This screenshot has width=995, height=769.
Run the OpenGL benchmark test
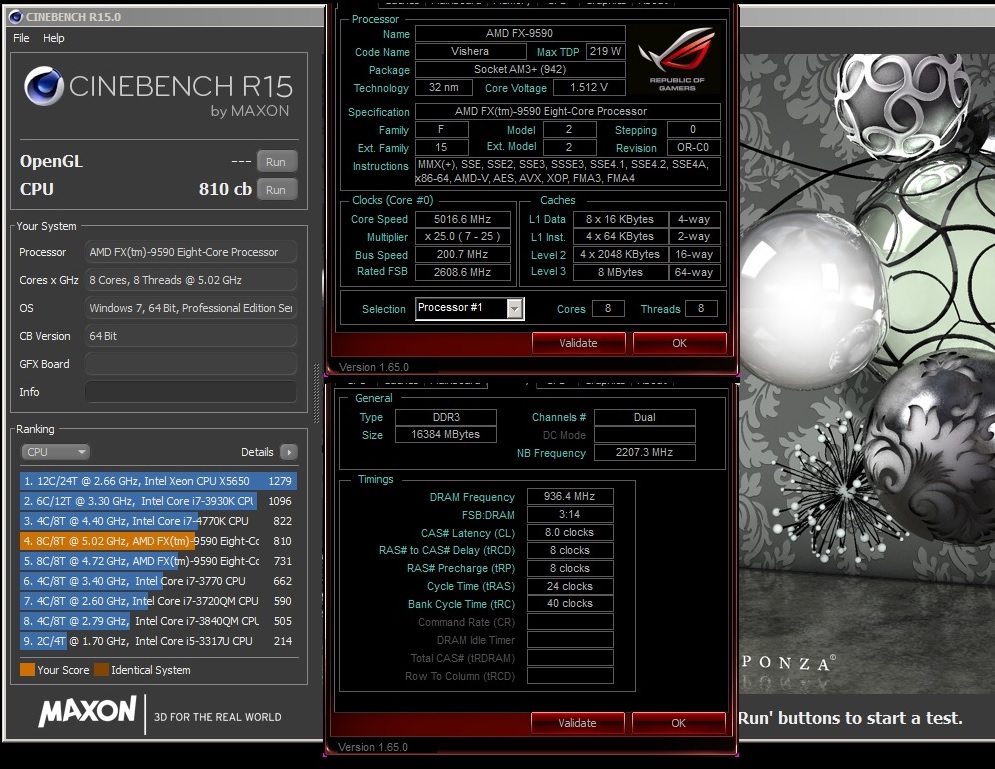pos(276,162)
